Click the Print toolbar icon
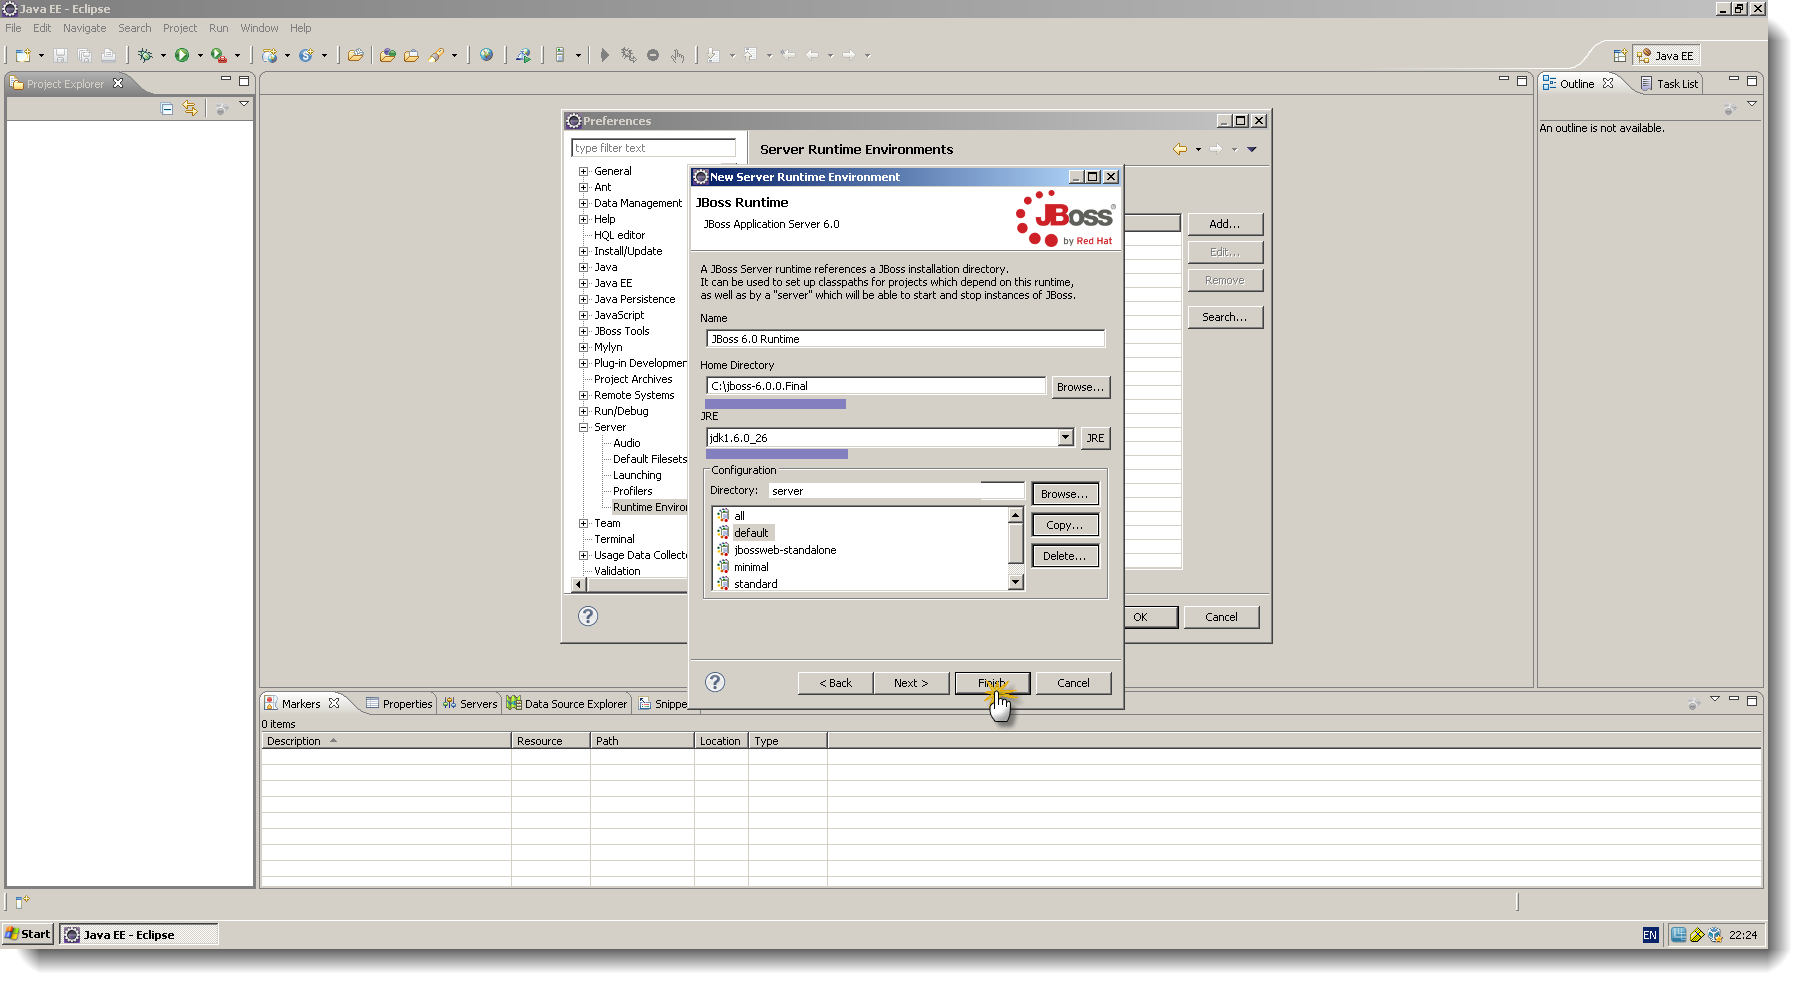The image size is (1808, 989). (x=109, y=55)
